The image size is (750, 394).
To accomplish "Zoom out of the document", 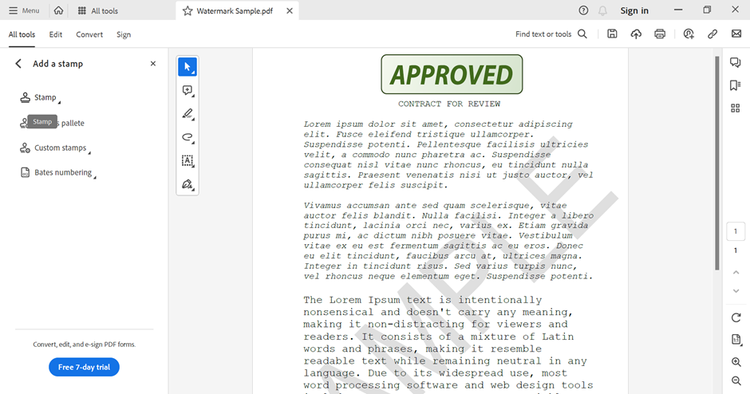I will (x=736, y=381).
